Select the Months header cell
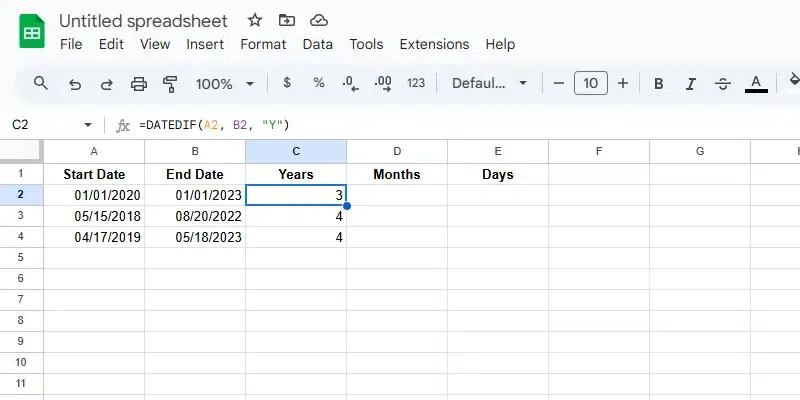 [x=397, y=174]
